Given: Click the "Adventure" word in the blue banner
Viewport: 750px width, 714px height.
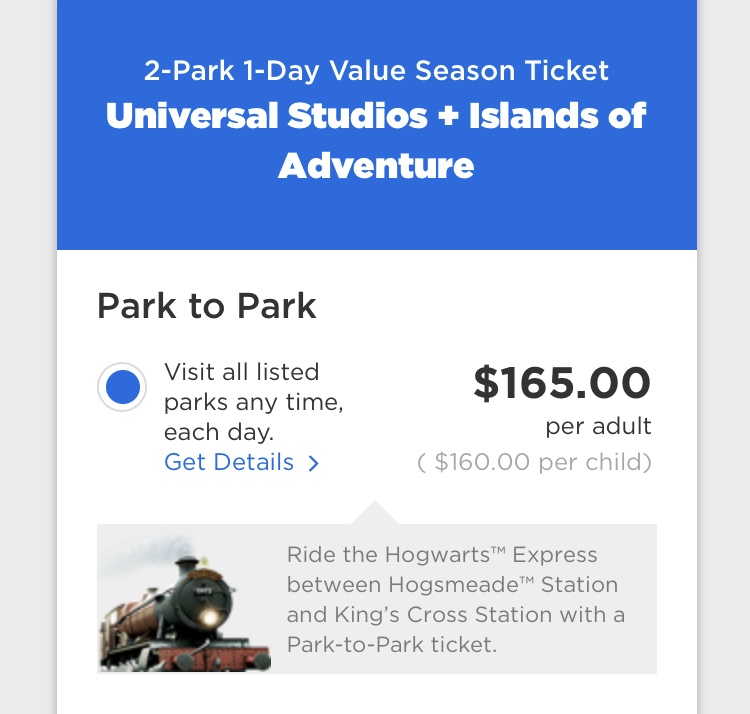Looking at the screenshot, I should point(376,164).
